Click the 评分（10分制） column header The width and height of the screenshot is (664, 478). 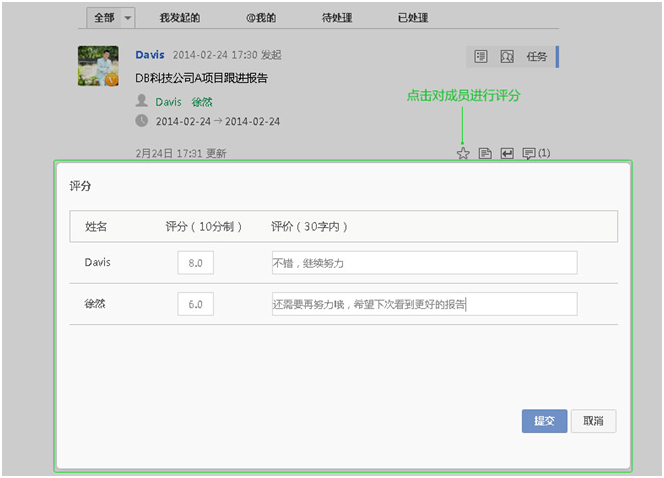point(204,227)
